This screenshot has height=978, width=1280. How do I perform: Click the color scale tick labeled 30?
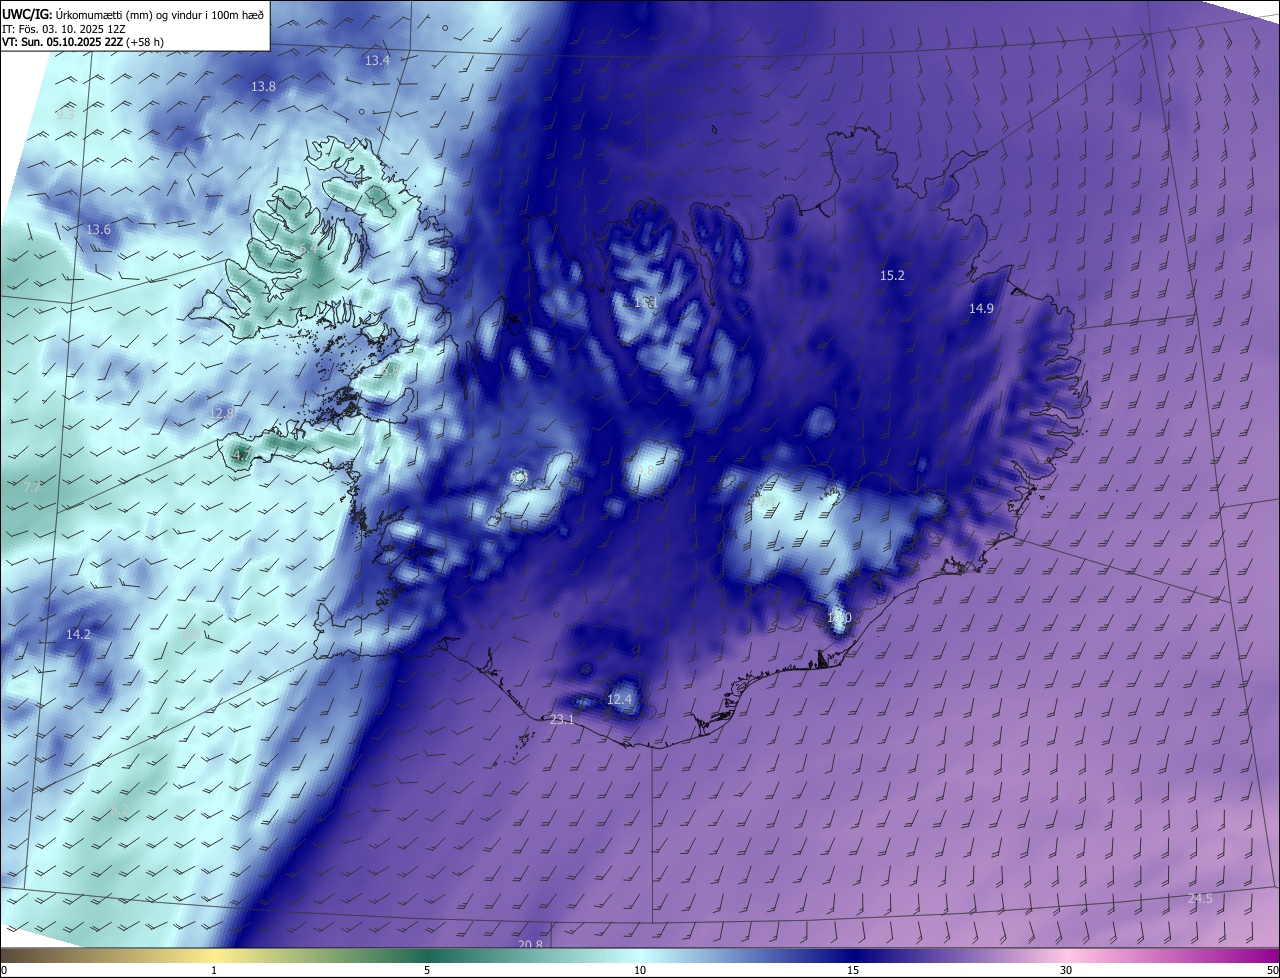pos(1066,970)
